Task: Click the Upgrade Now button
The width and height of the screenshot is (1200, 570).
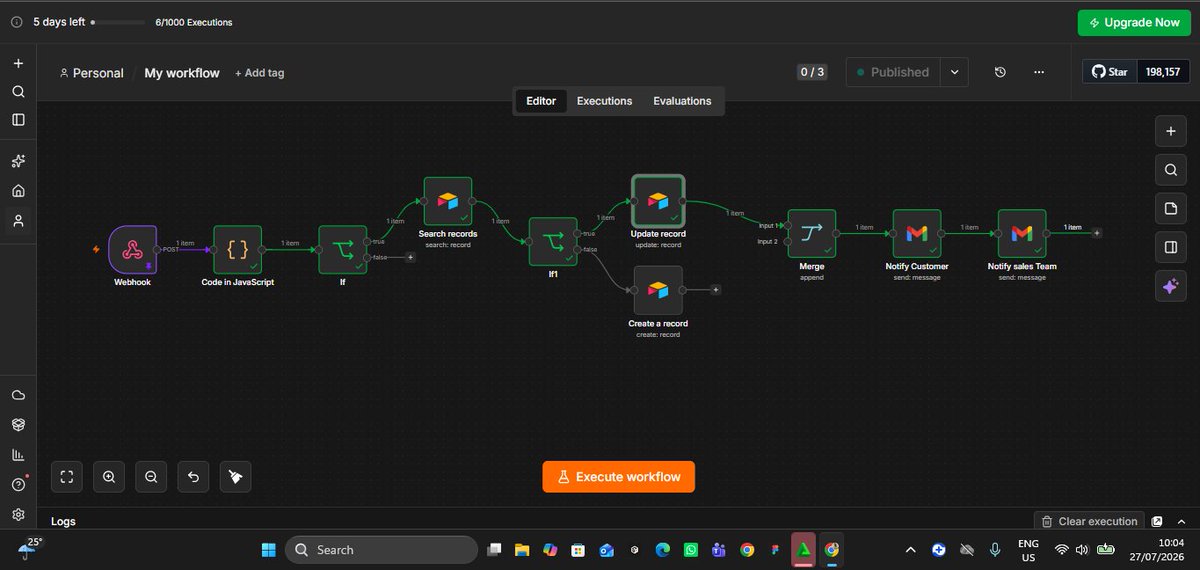Action: (x=1135, y=22)
